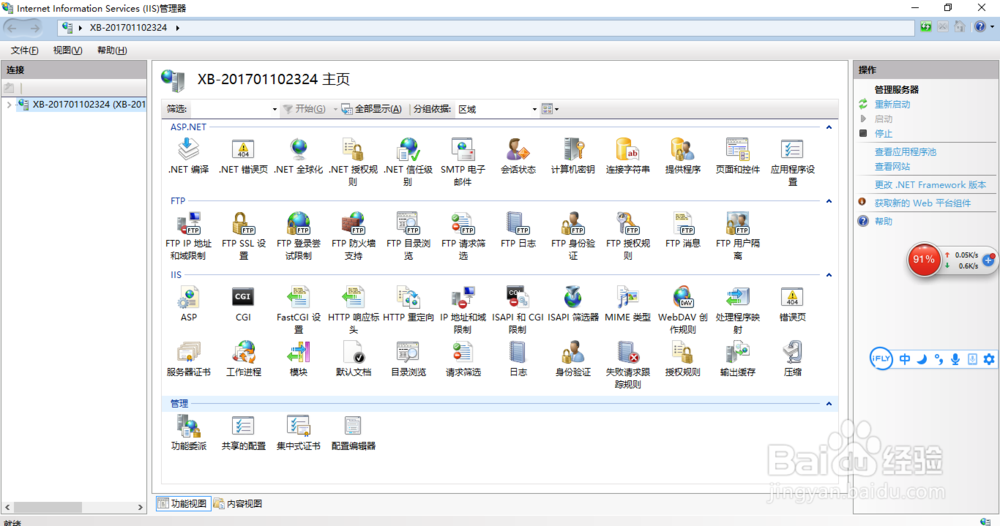
Task: Open 模块 feature
Action: pyautogui.click(x=298, y=358)
